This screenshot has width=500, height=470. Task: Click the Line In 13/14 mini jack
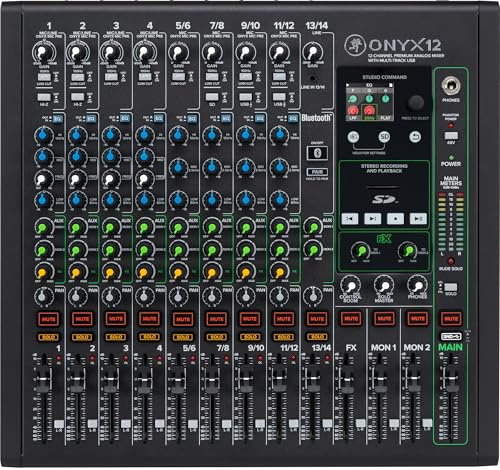[x=312, y=78]
